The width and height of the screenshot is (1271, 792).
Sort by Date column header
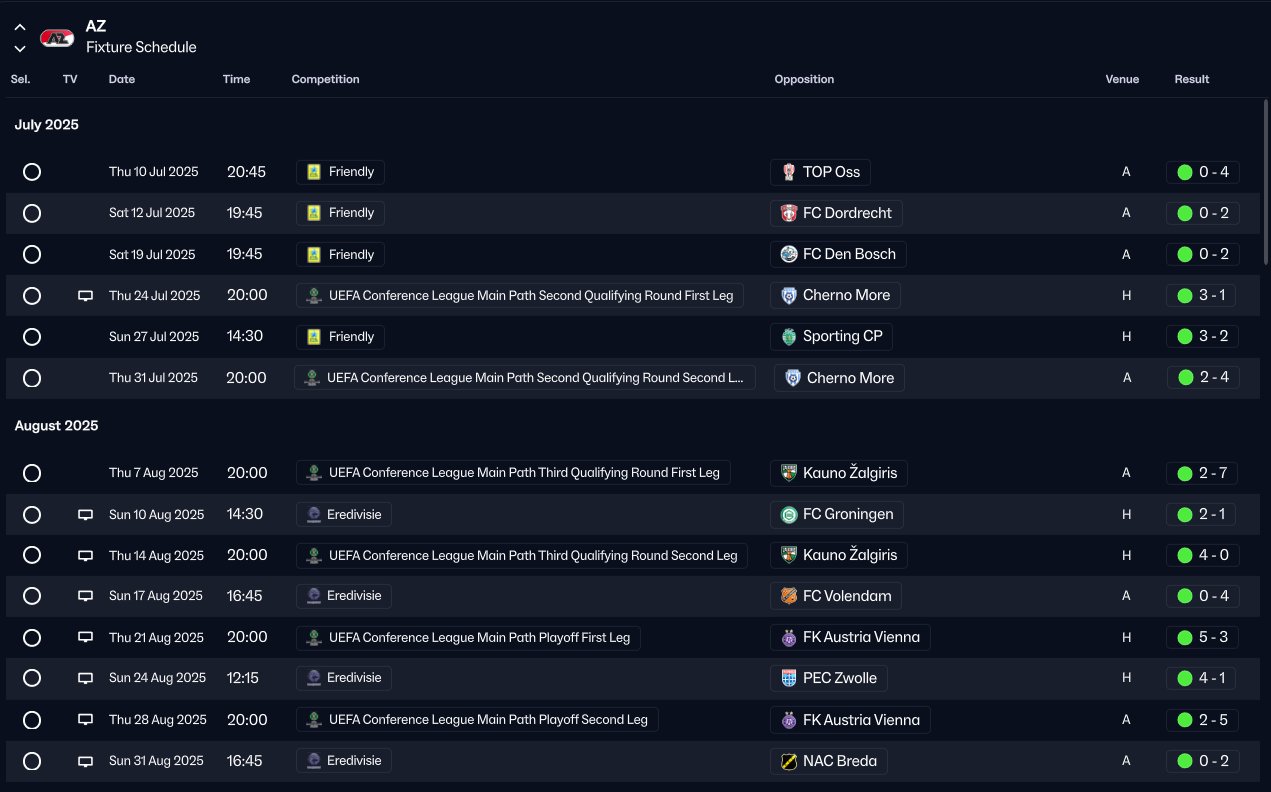[122, 79]
